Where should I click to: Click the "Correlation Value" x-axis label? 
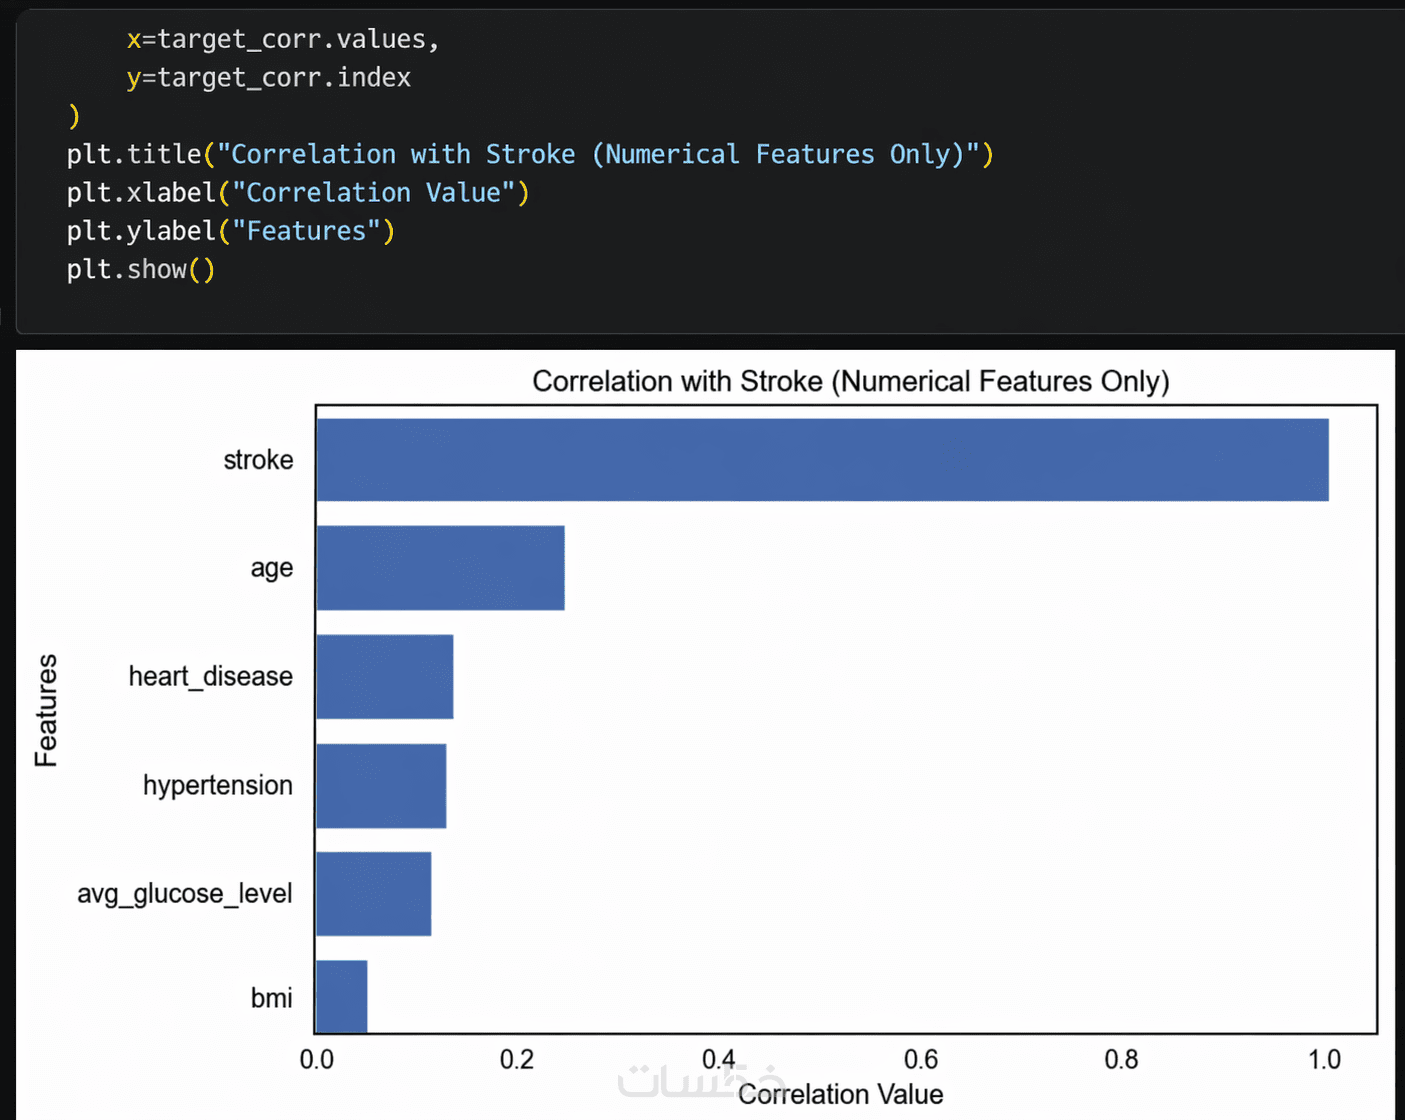[841, 1094]
